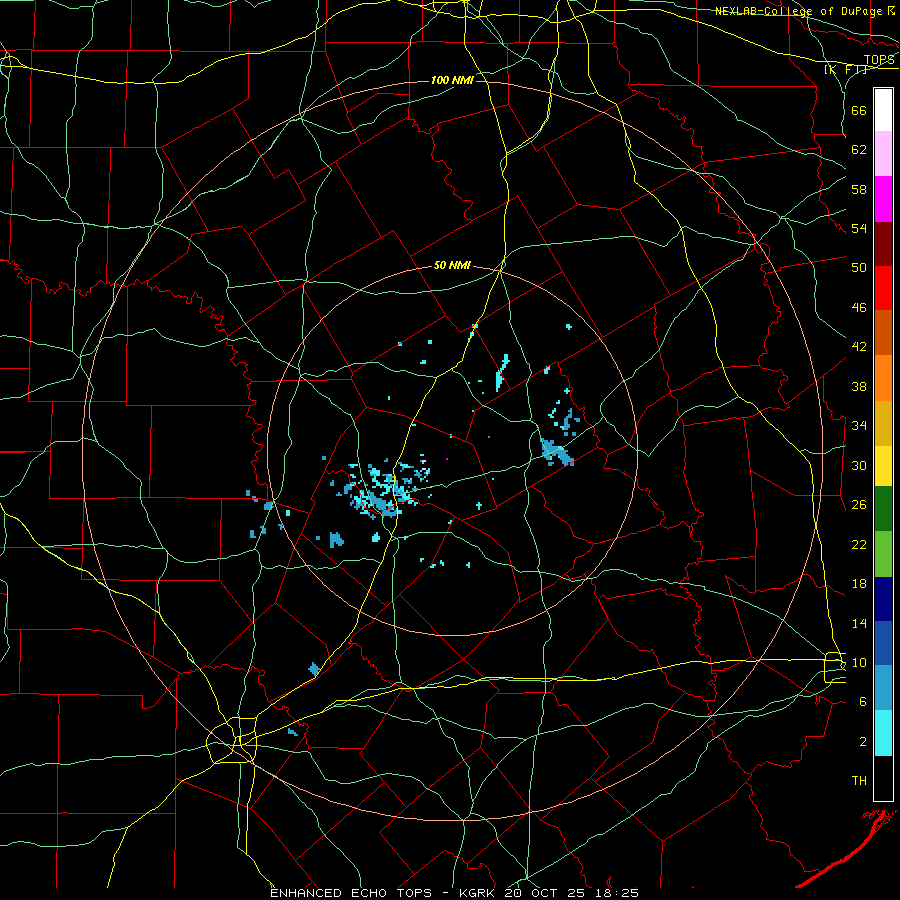Click the bright yellow legend swatch

pos(883,466)
